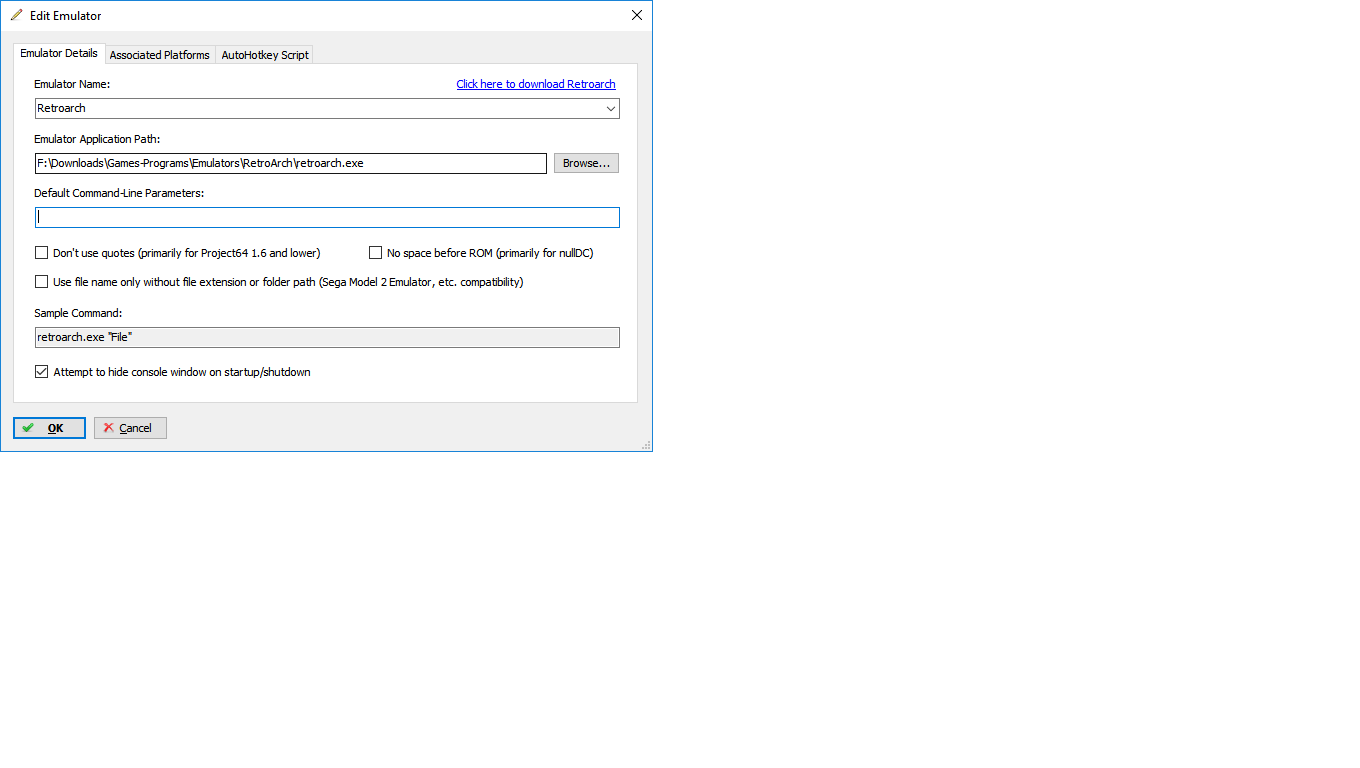The height and width of the screenshot is (768, 1360).
Task: Cancel editing the emulator
Action: (x=130, y=428)
